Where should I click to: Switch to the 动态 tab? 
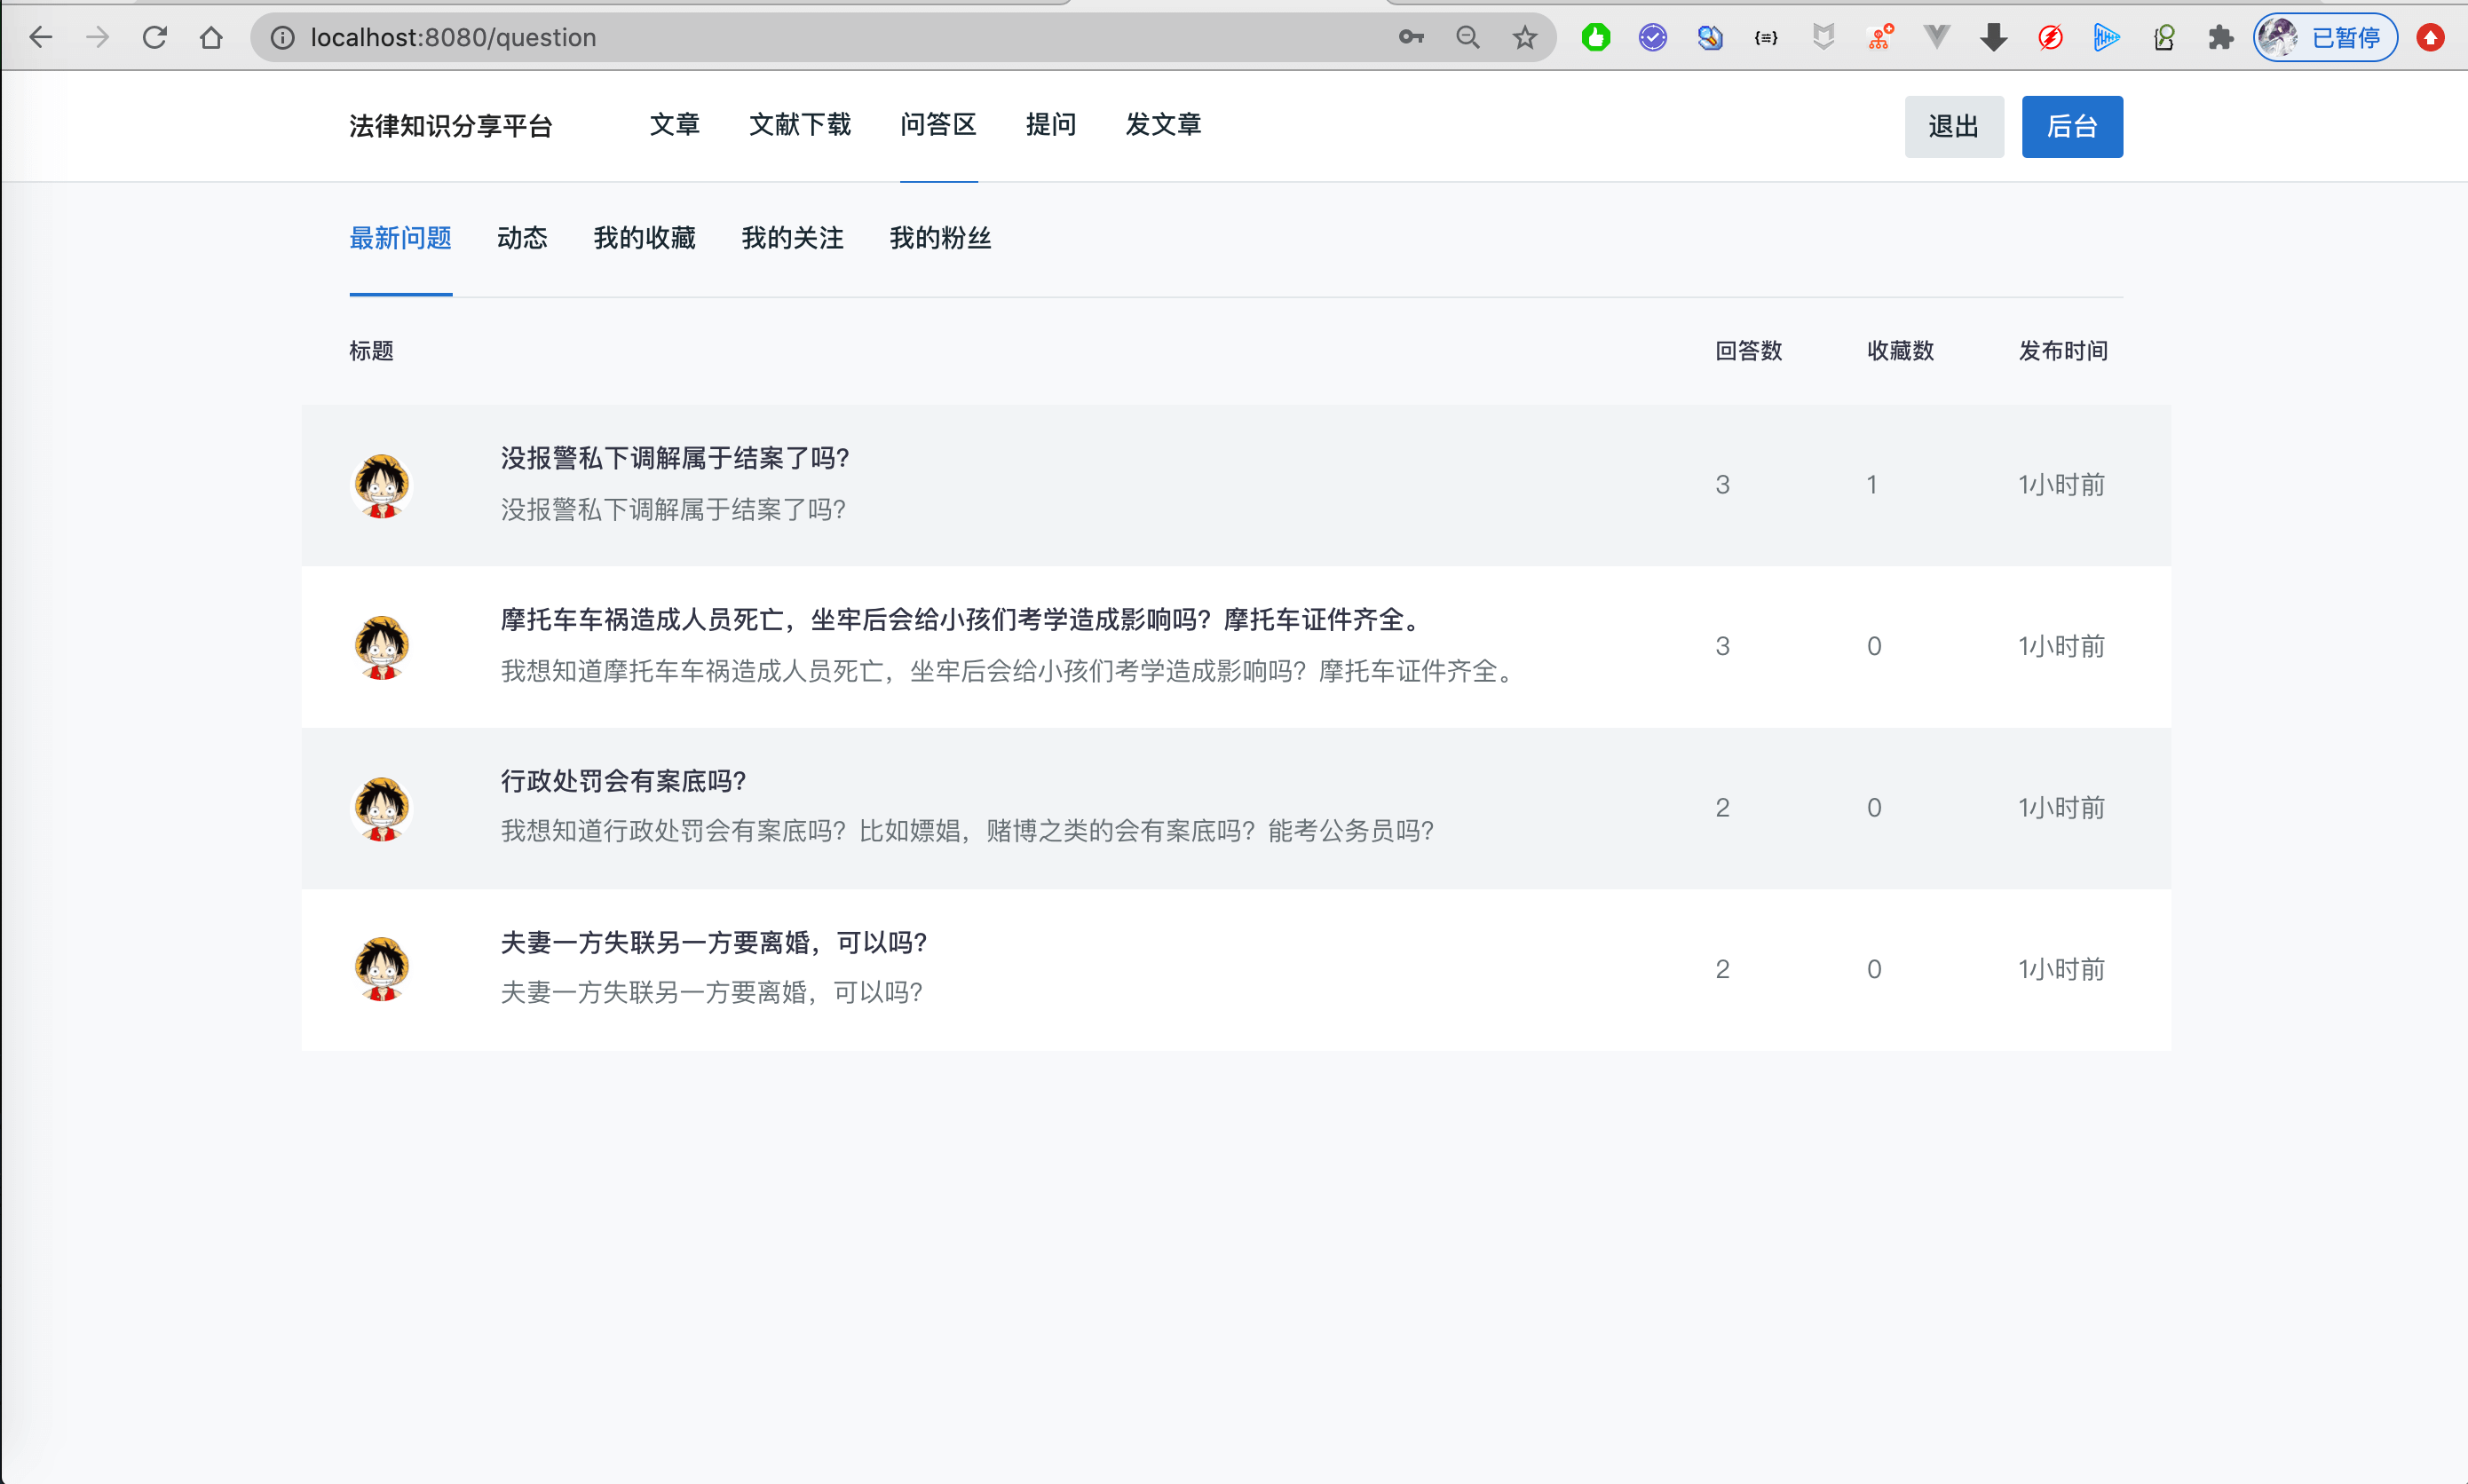coord(522,238)
